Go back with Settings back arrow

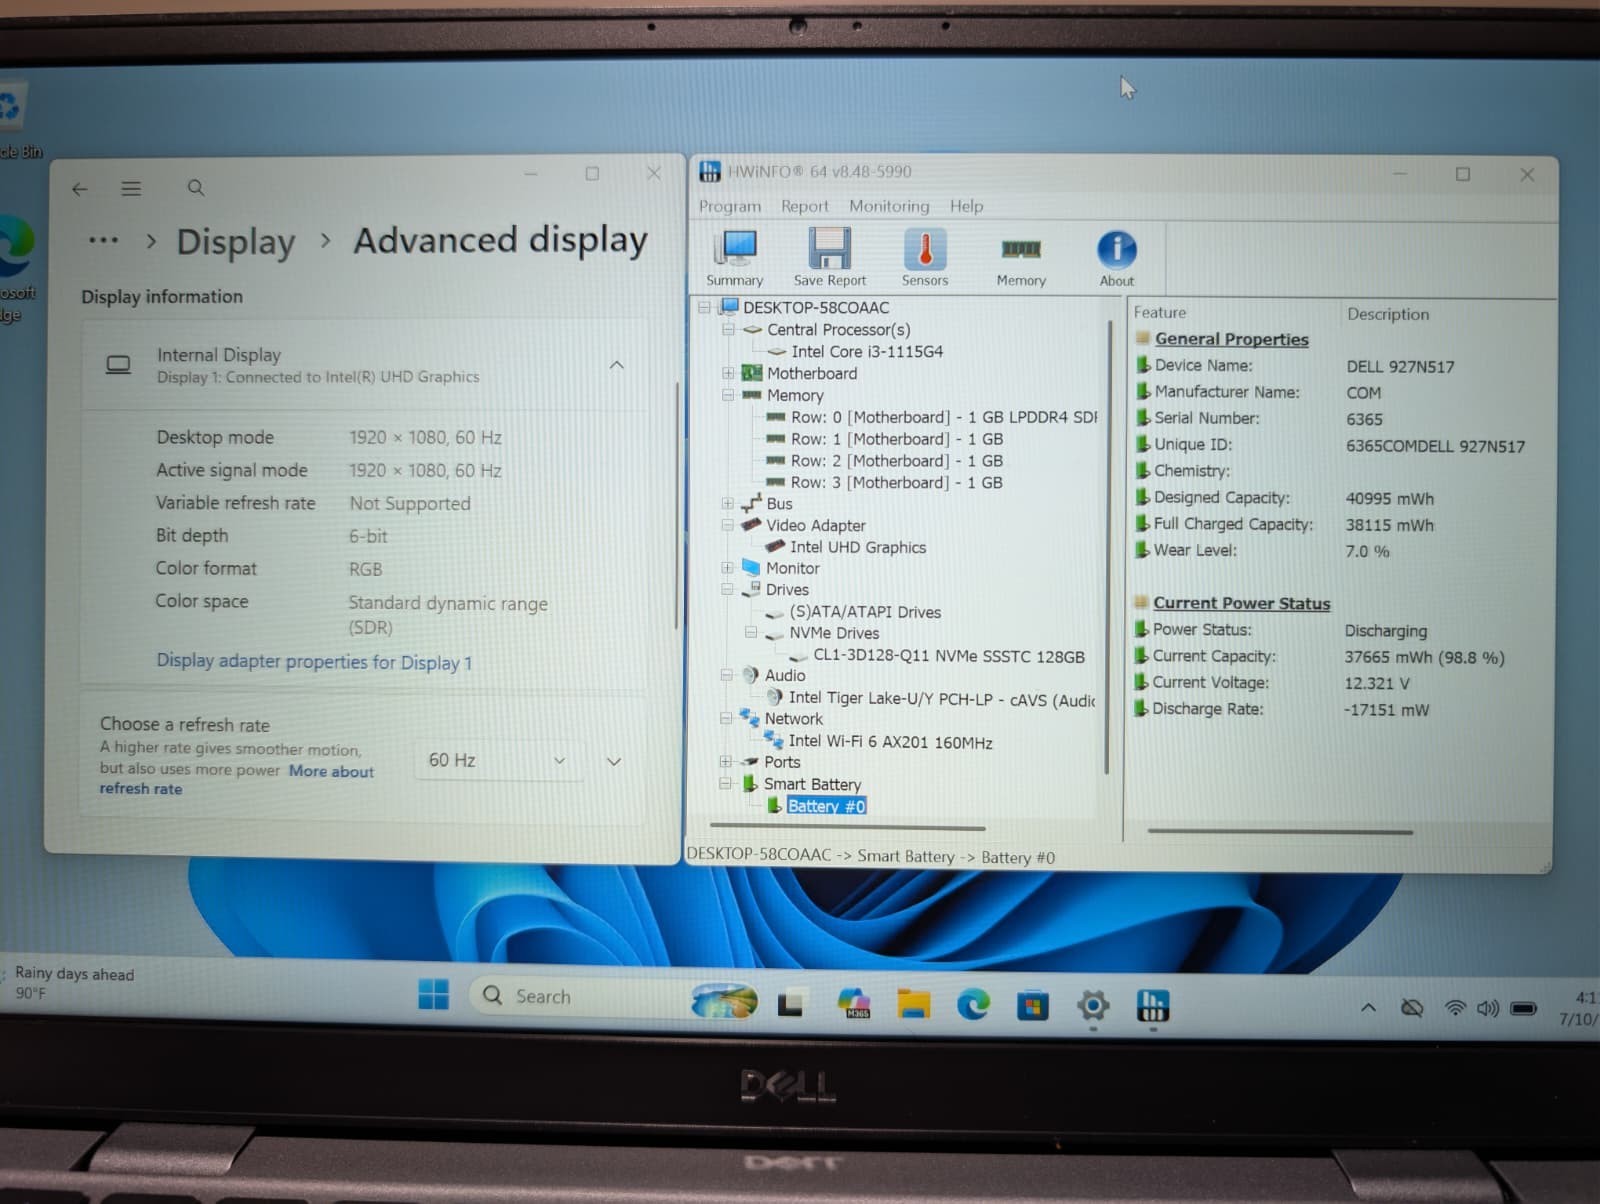[80, 189]
